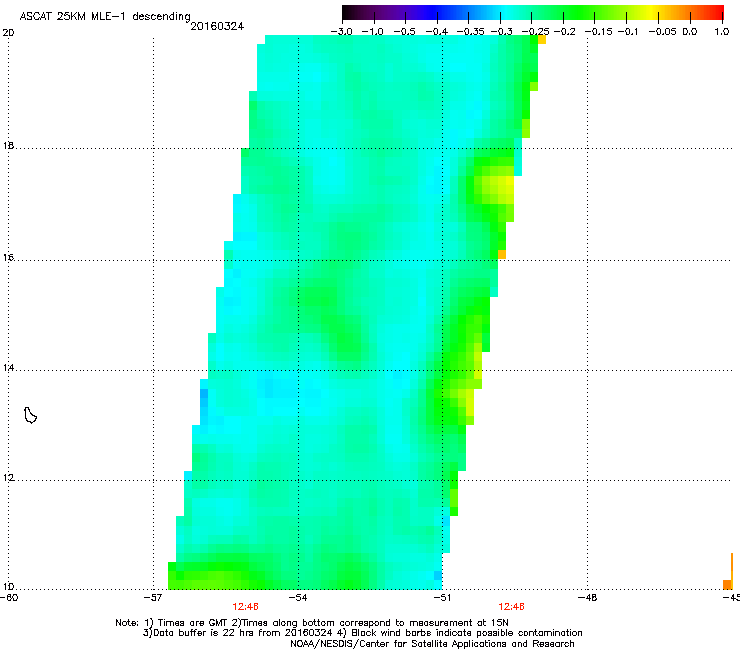
Task: Click longitude axis label -60
Action: coord(9,598)
